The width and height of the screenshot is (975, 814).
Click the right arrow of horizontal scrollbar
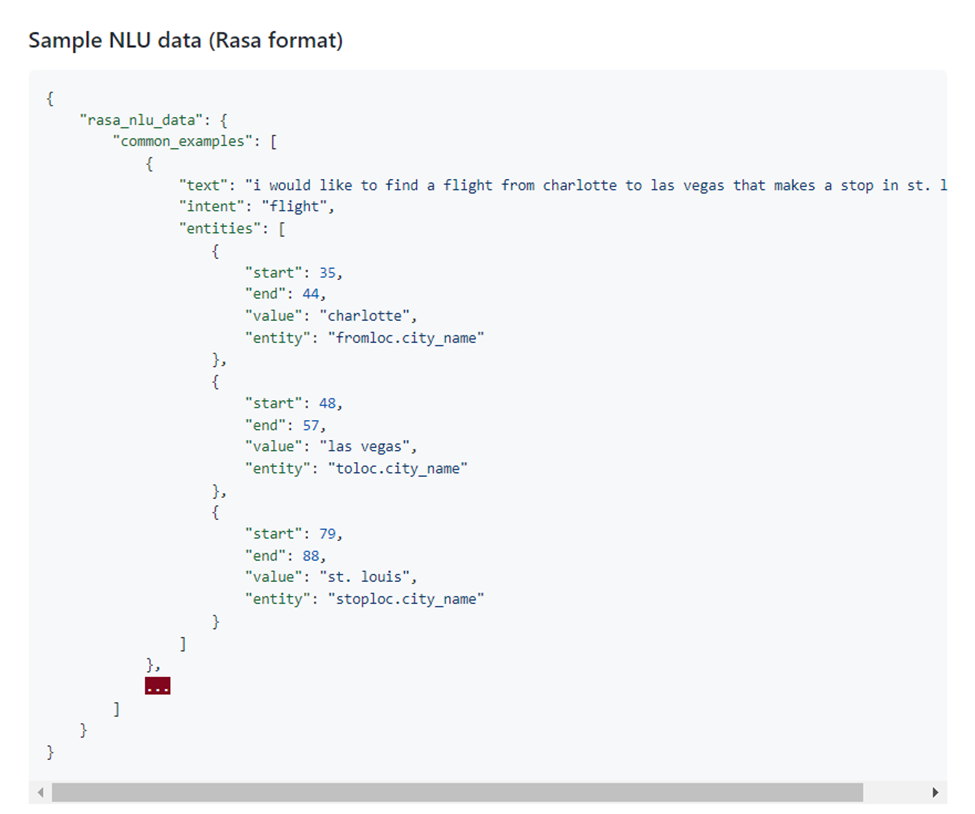pyautogui.click(x=935, y=792)
